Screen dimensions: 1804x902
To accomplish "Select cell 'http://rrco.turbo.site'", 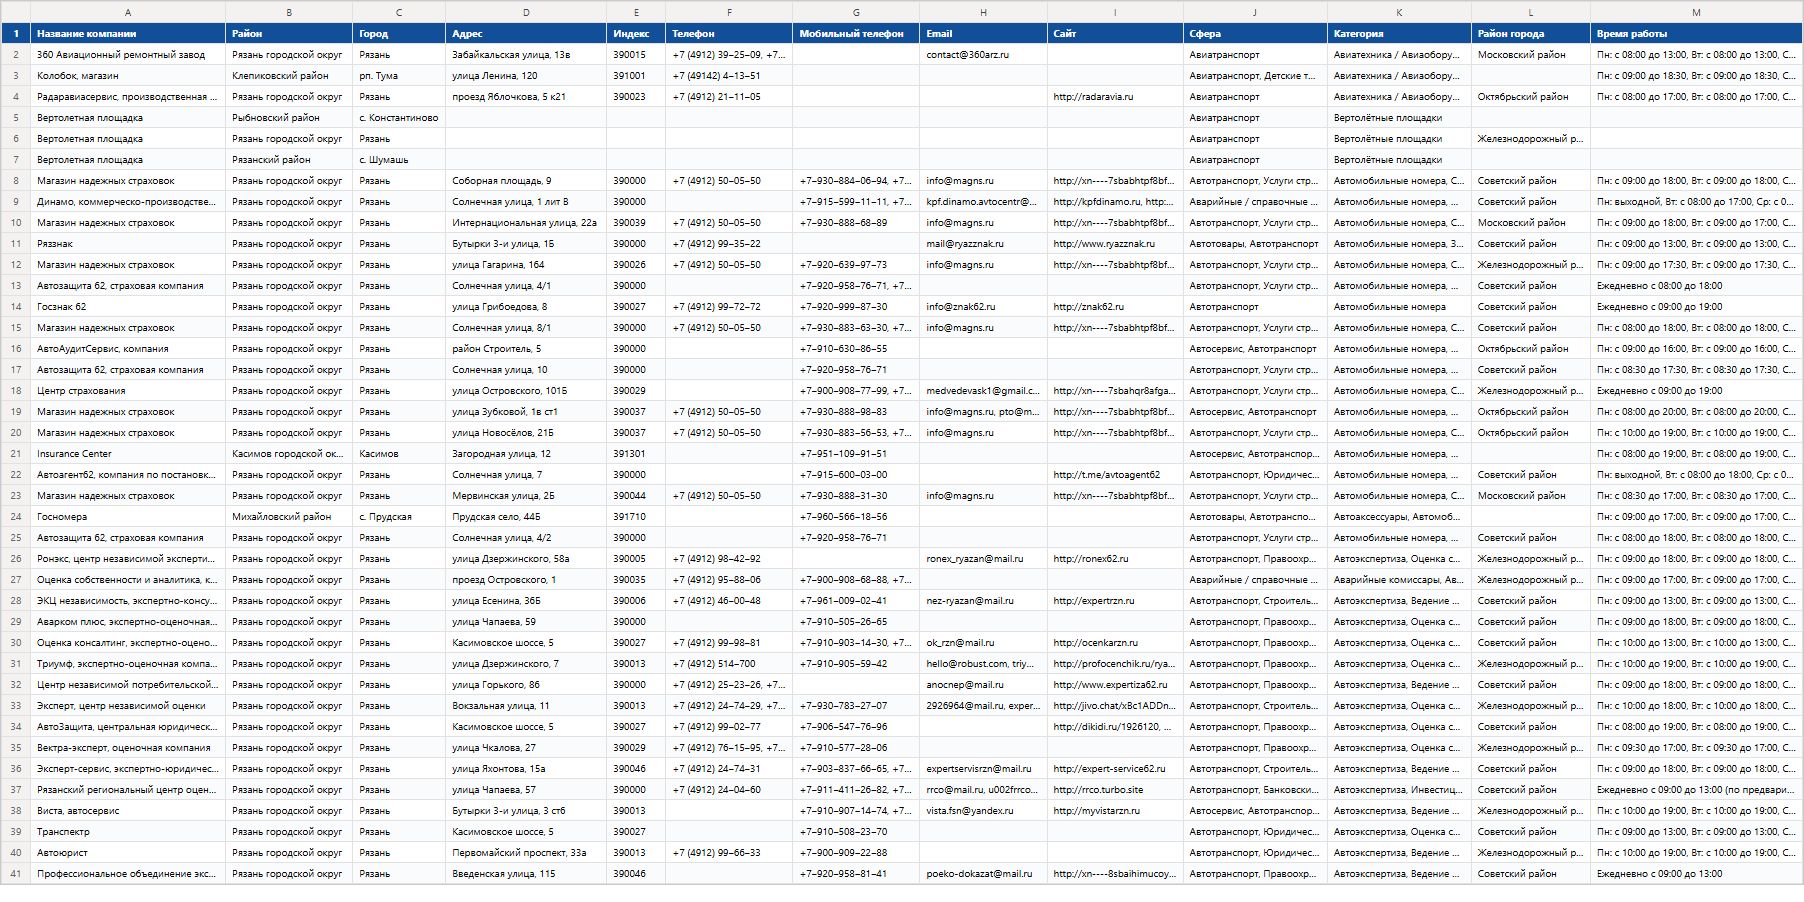I will point(1115,790).
